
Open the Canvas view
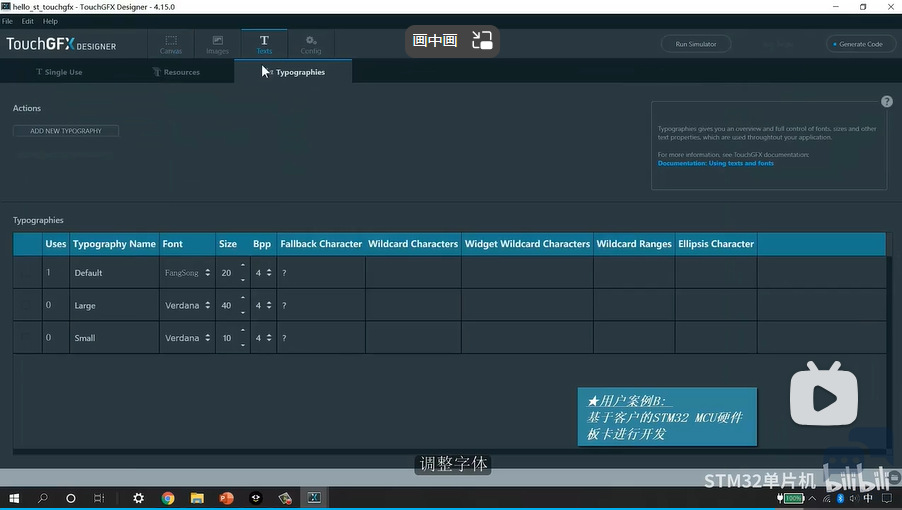click(x=171, y=44)
